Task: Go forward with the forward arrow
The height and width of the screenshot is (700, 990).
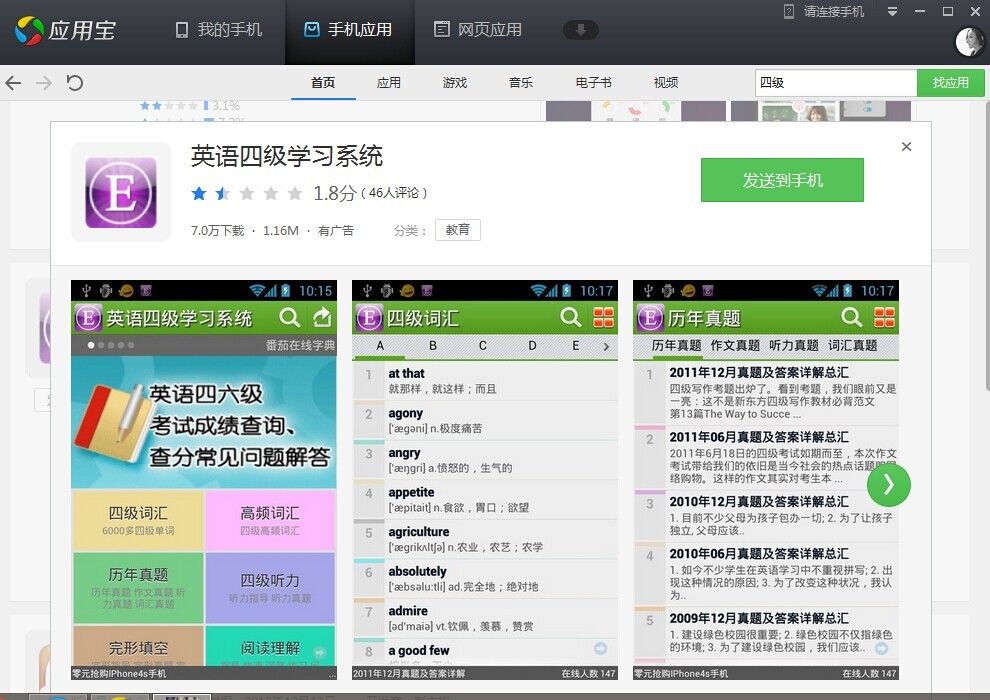Action: click(44, 83)
